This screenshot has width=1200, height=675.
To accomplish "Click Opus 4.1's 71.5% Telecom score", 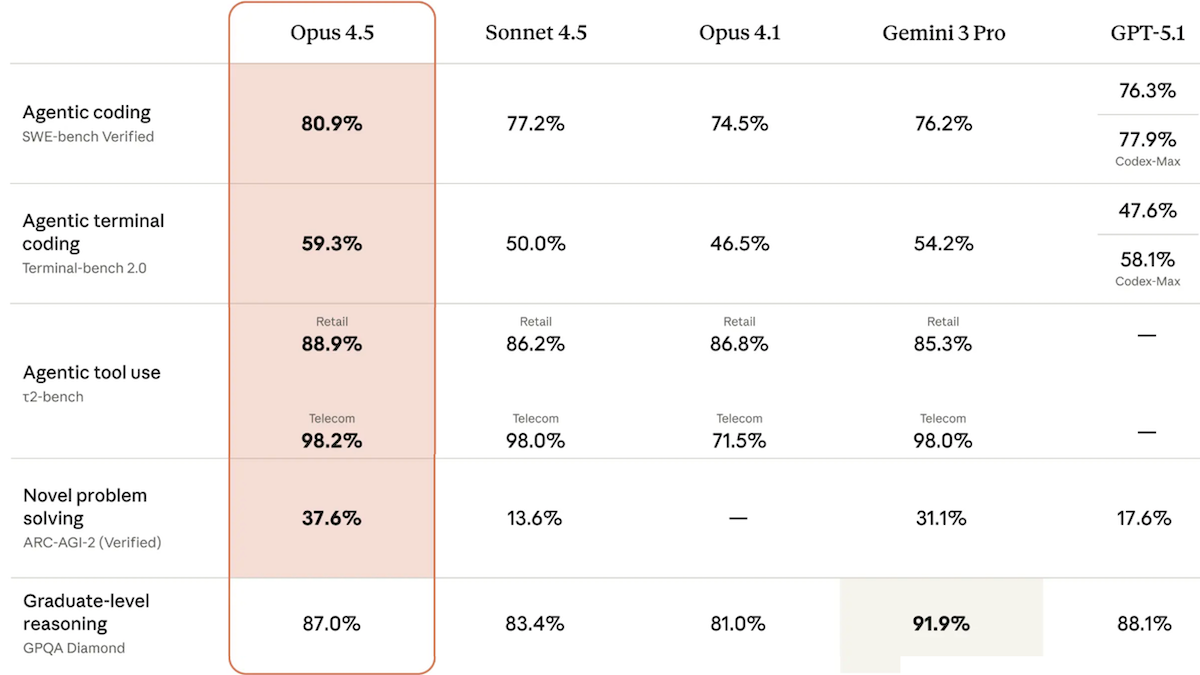I will coord(739,440).
